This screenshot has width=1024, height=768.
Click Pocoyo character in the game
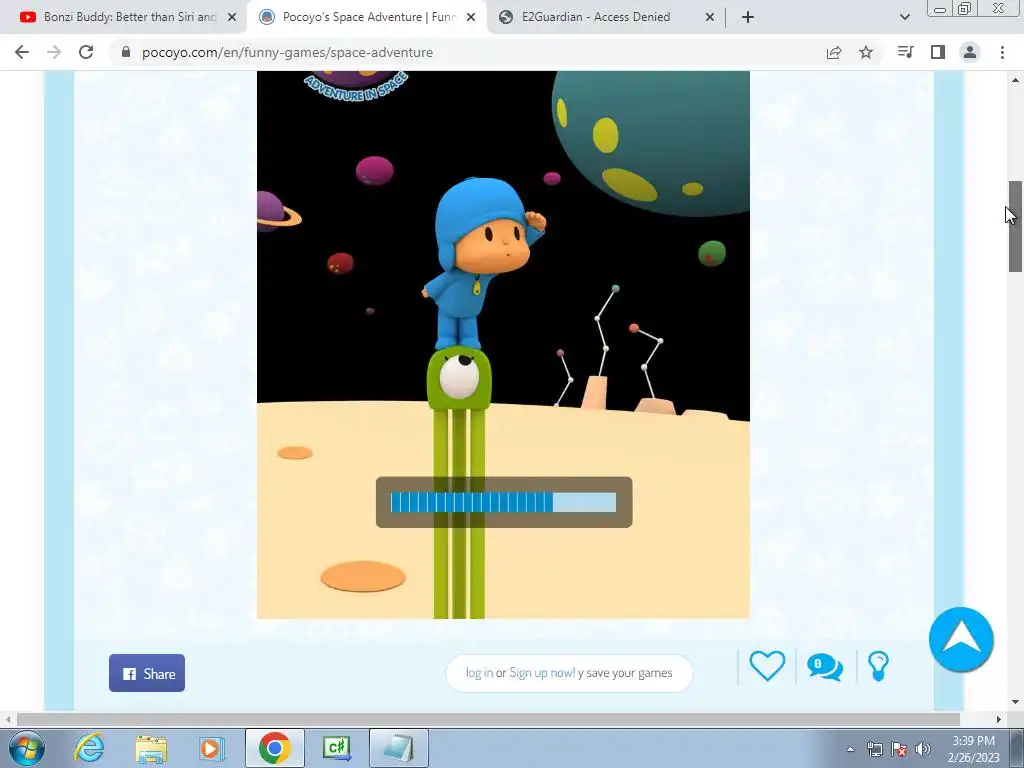tap(482, 264)
